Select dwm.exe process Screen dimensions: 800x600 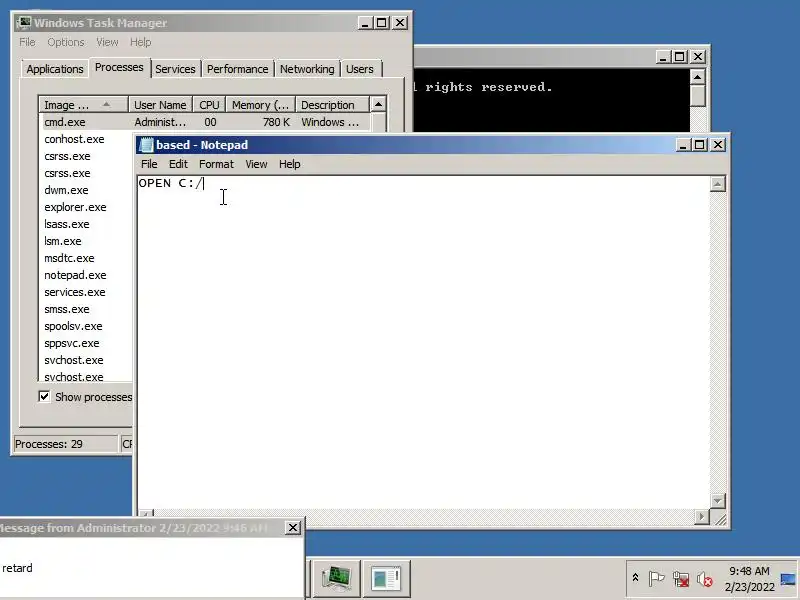click(x=66, y=190)
